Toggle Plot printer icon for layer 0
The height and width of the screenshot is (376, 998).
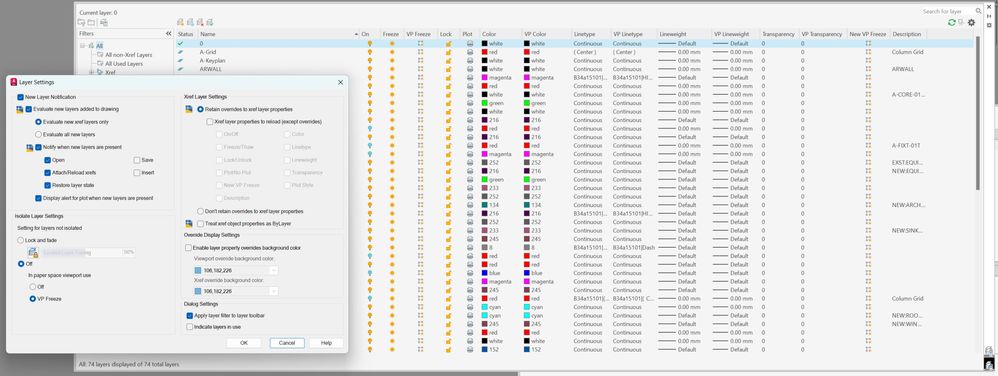470,43
